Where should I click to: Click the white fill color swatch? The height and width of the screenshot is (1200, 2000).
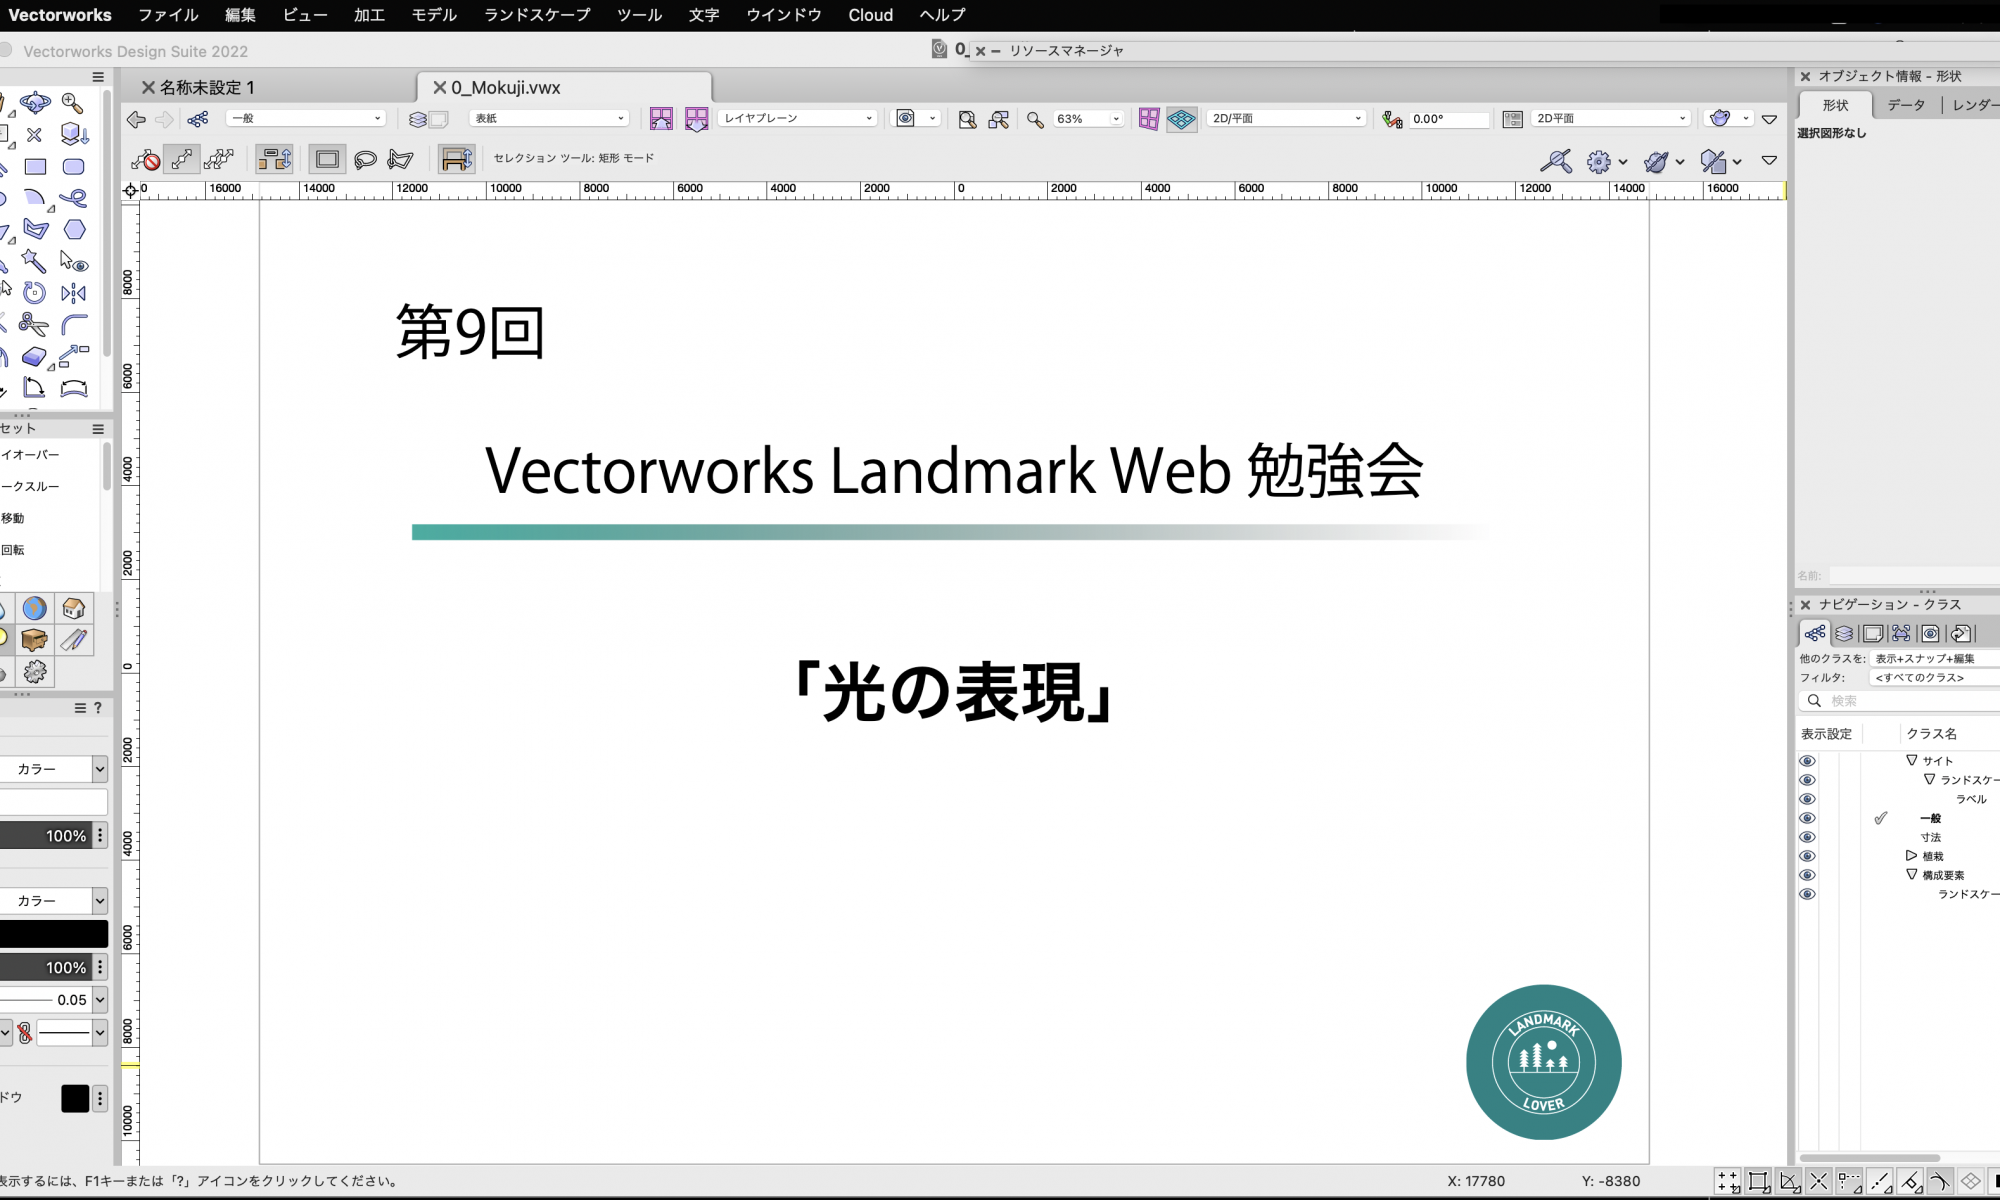pos(53,802)
